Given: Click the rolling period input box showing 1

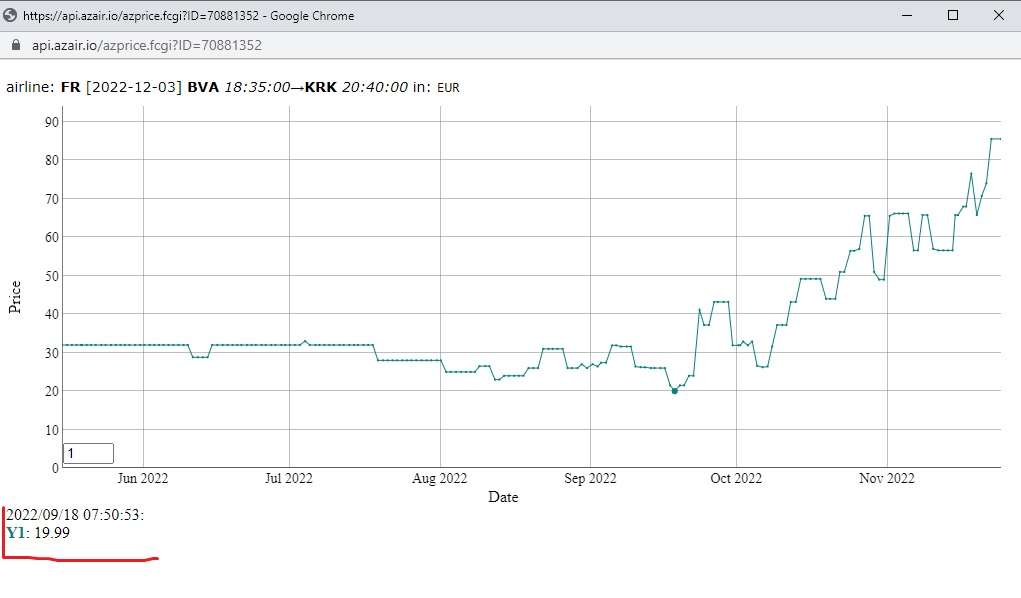Looking at the screenshot, I should [89, 453].
